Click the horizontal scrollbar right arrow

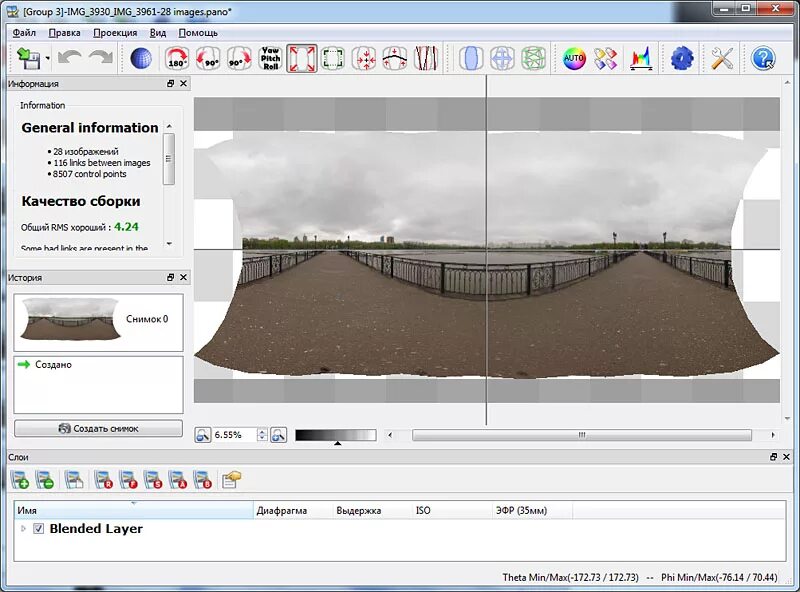(x=773, y=435)
